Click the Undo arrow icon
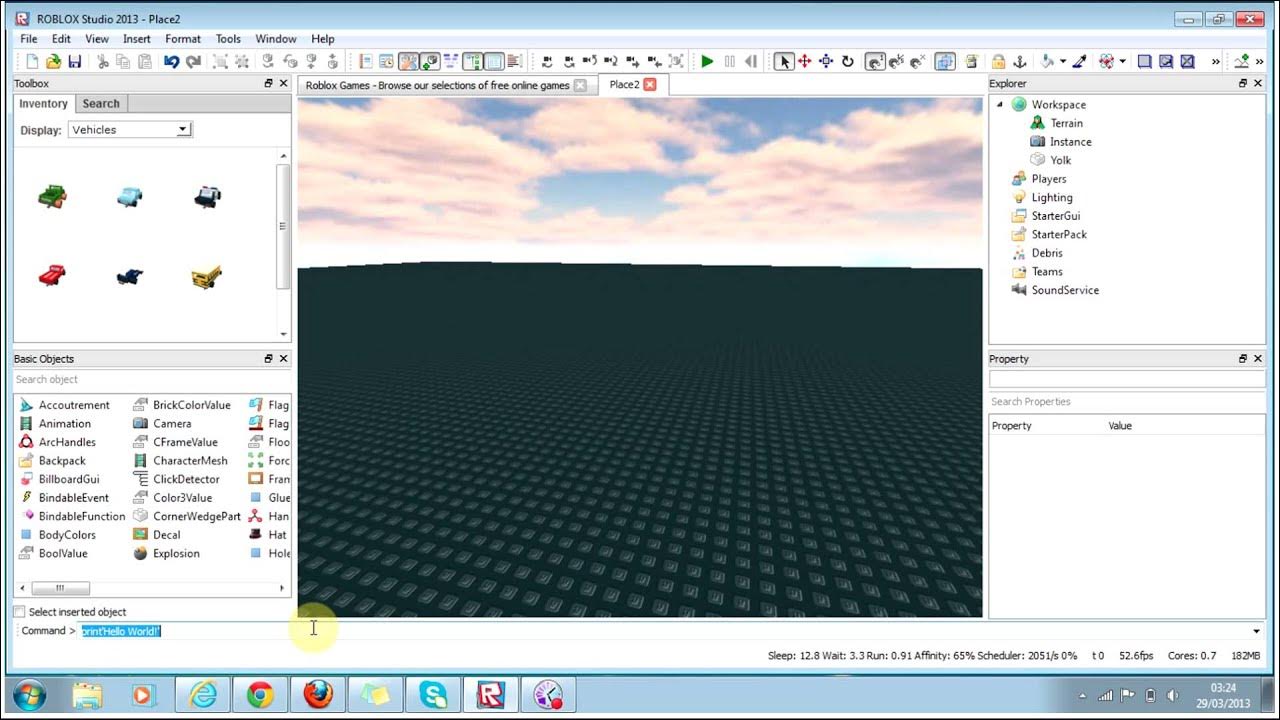Image resolution: width=1280 pixels, height=720 pixels. [171, 61]
